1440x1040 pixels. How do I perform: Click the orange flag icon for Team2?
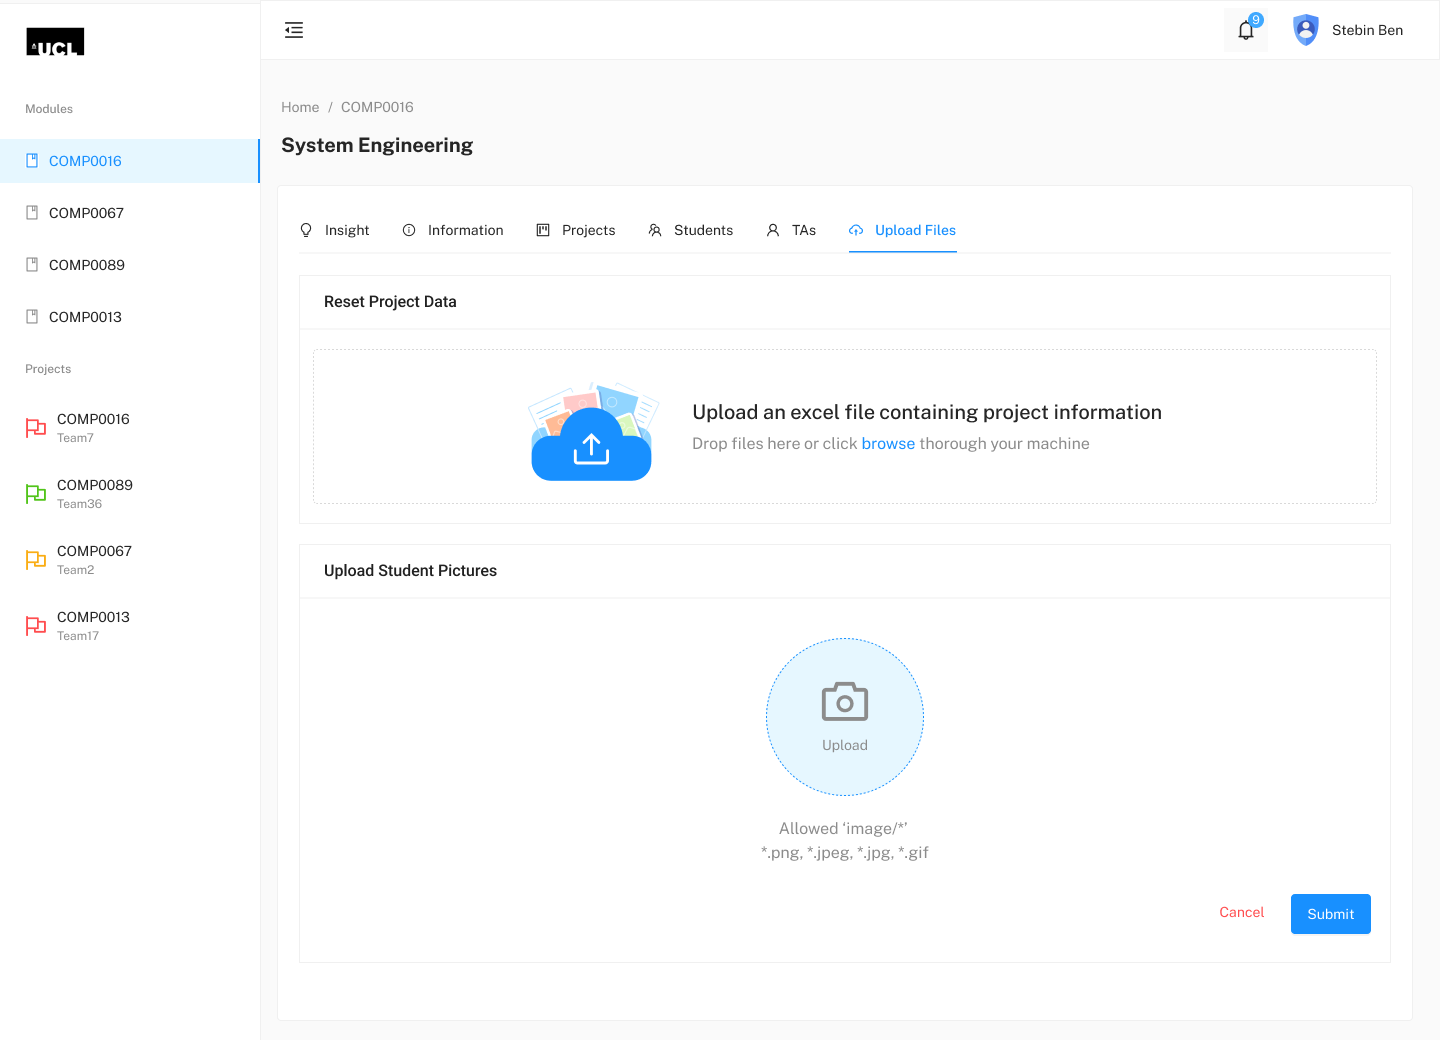pos(36,560)
